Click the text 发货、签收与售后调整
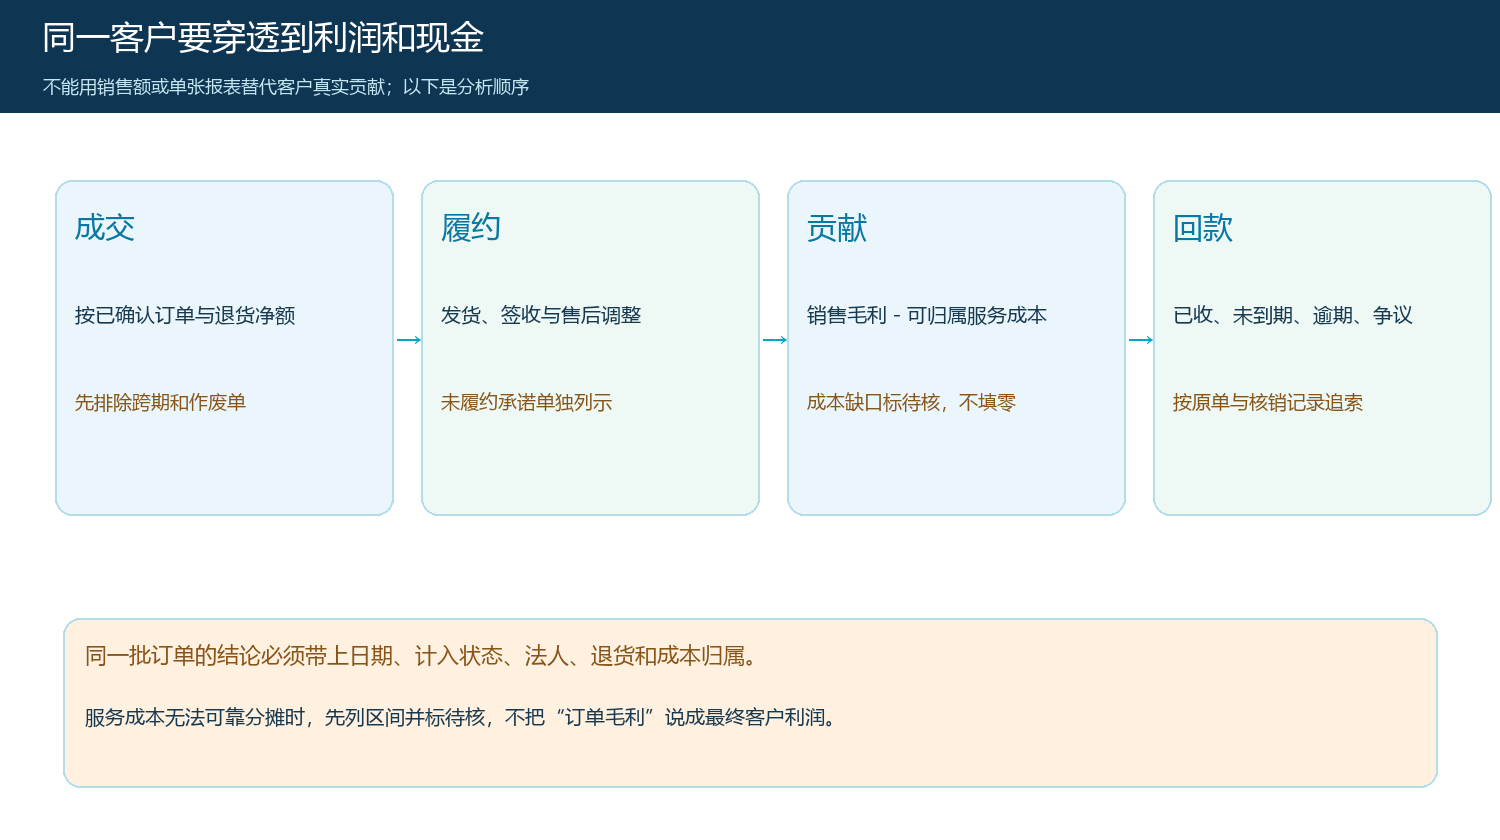The image size is (1500, 840). [541, 315]
